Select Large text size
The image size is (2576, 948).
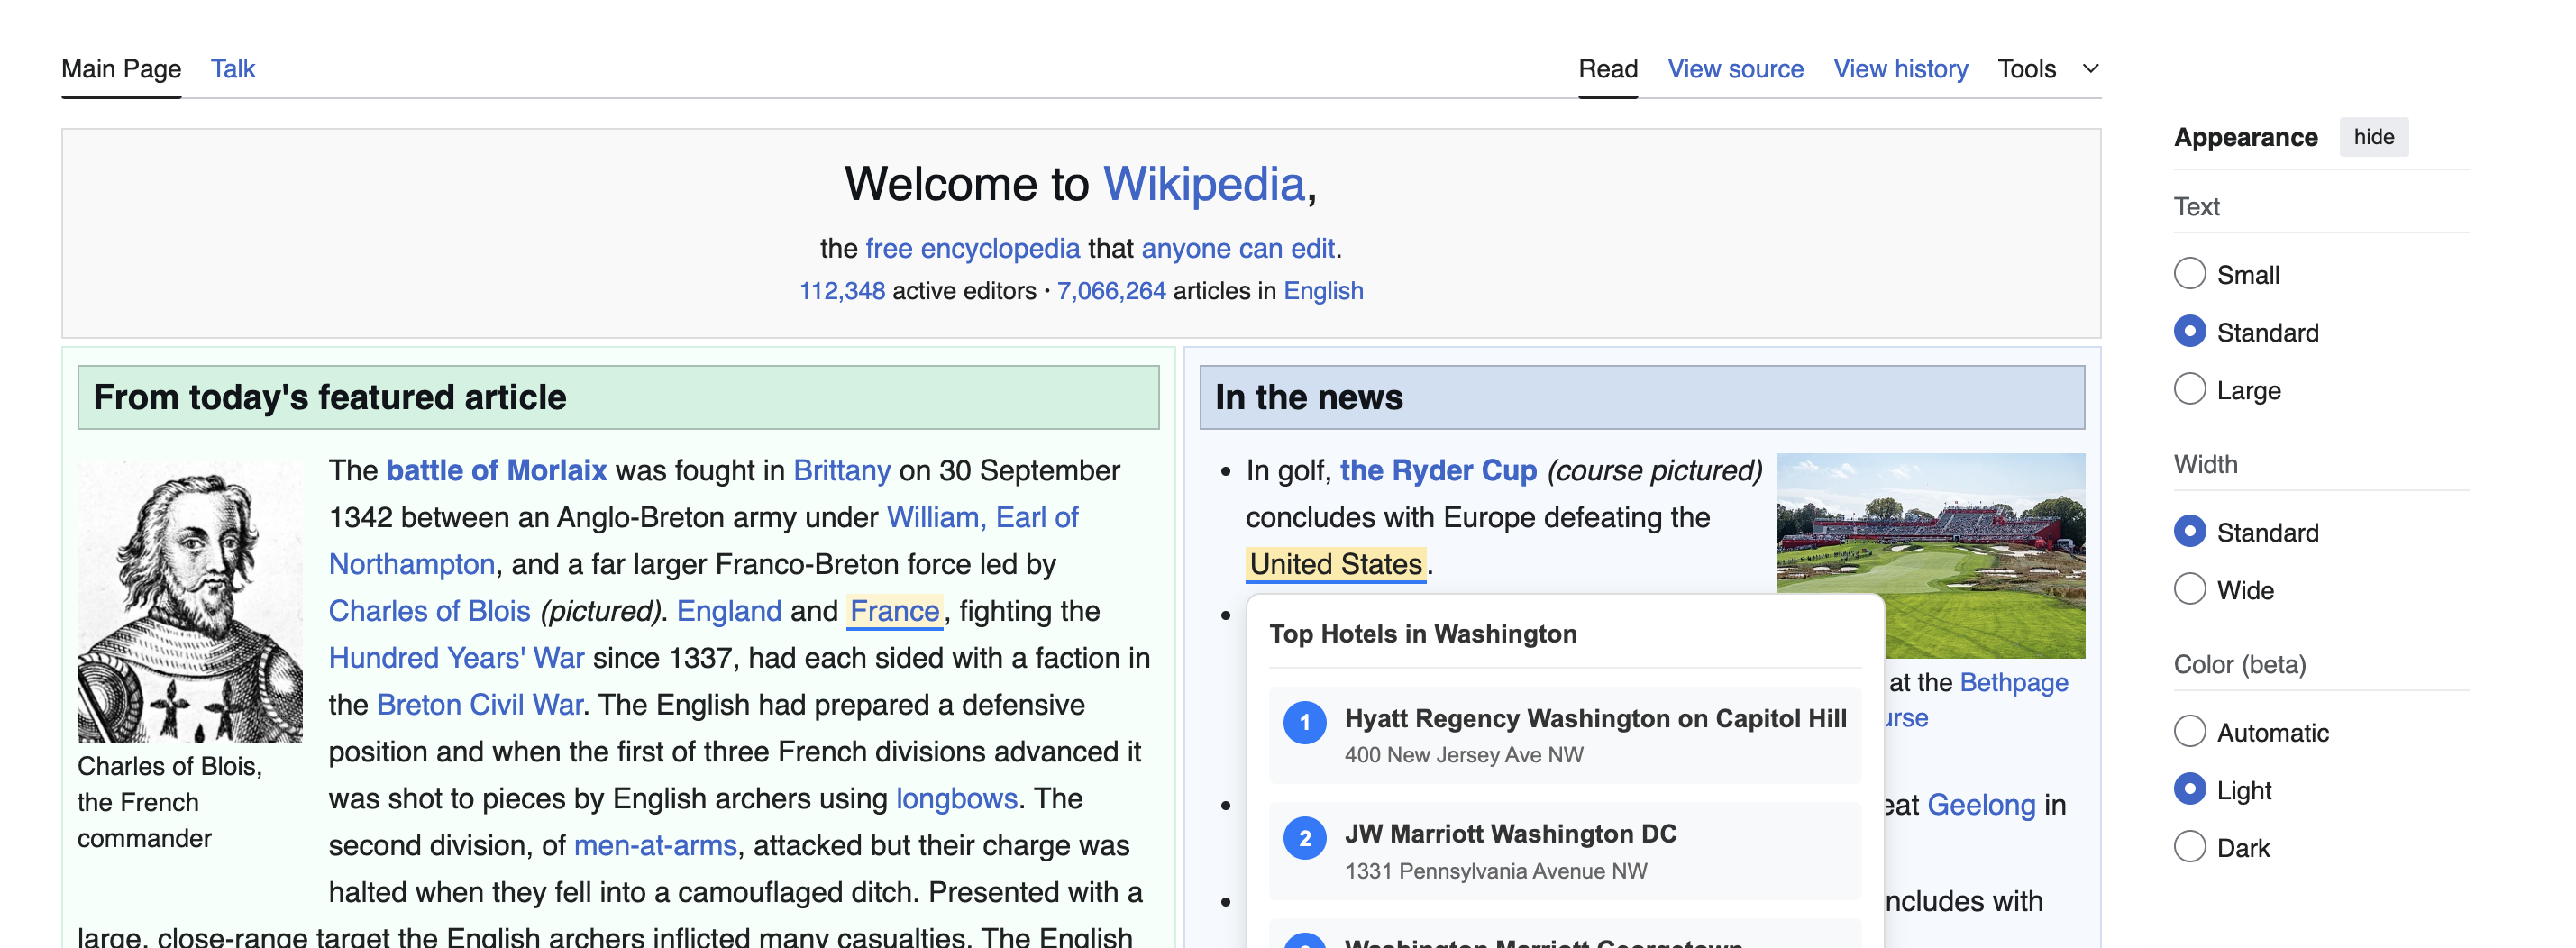[2189, 389]
